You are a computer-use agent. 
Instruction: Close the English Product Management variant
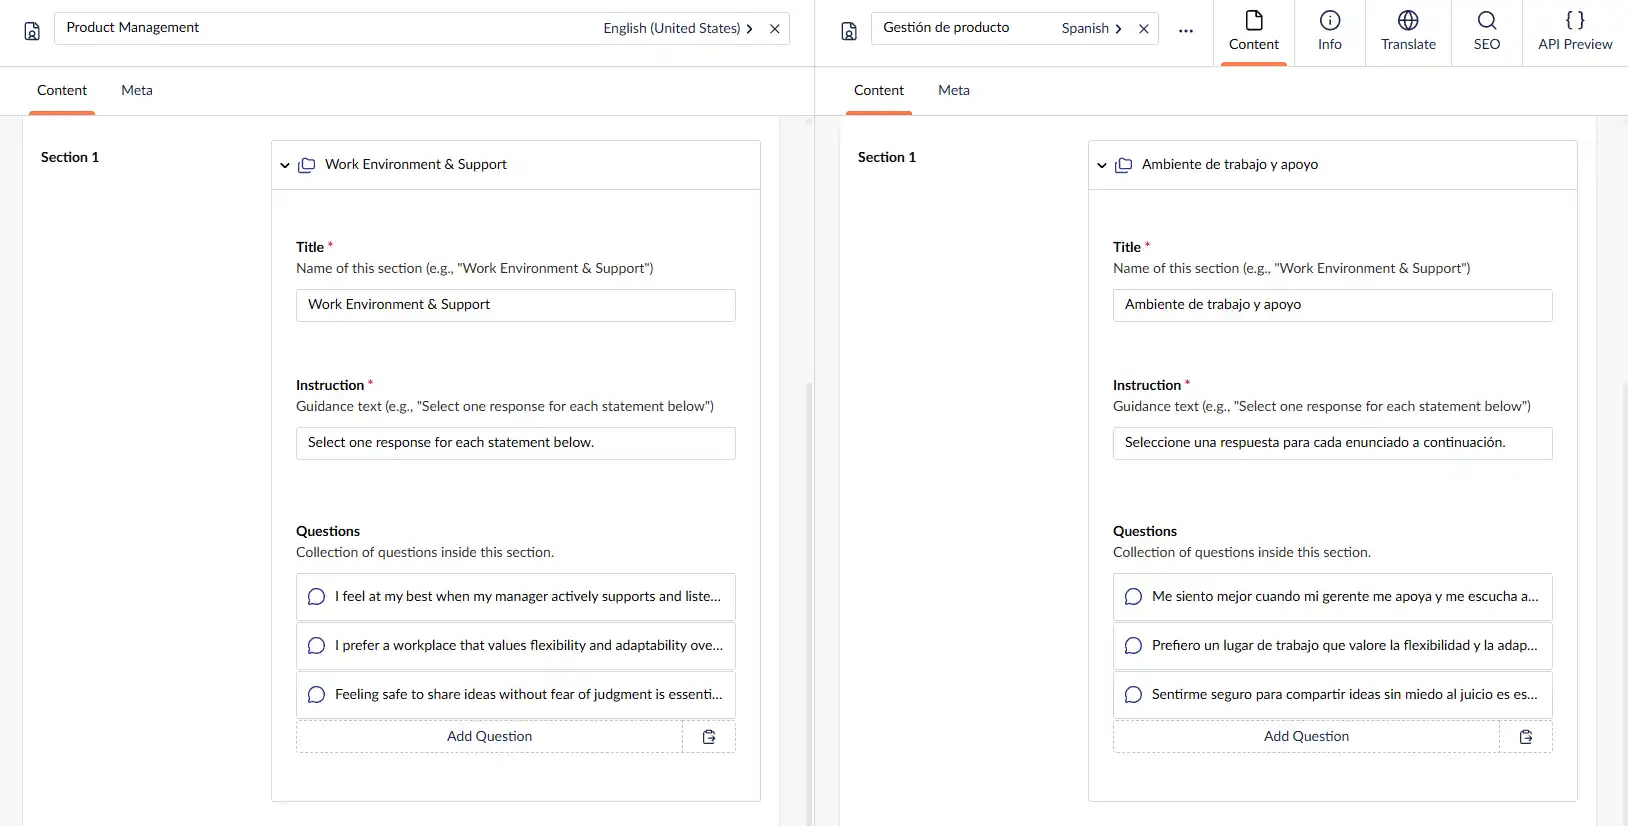tap(775, 29)
